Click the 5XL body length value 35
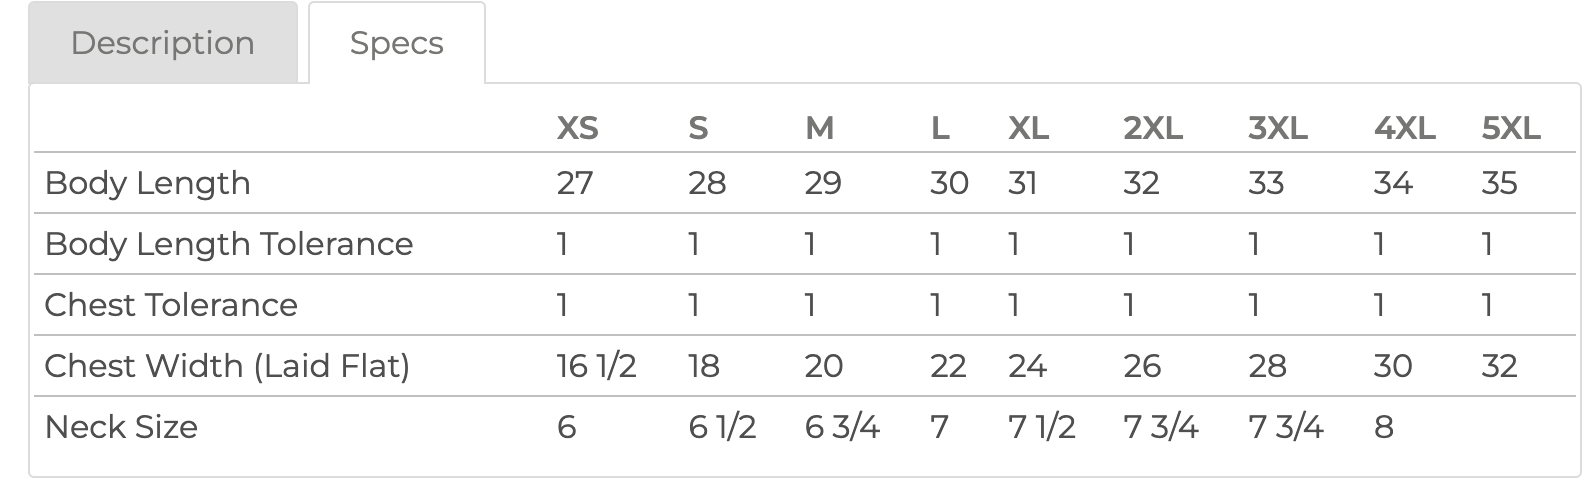This screenshot has width=1596, height=504. [x=1499, y=183]
